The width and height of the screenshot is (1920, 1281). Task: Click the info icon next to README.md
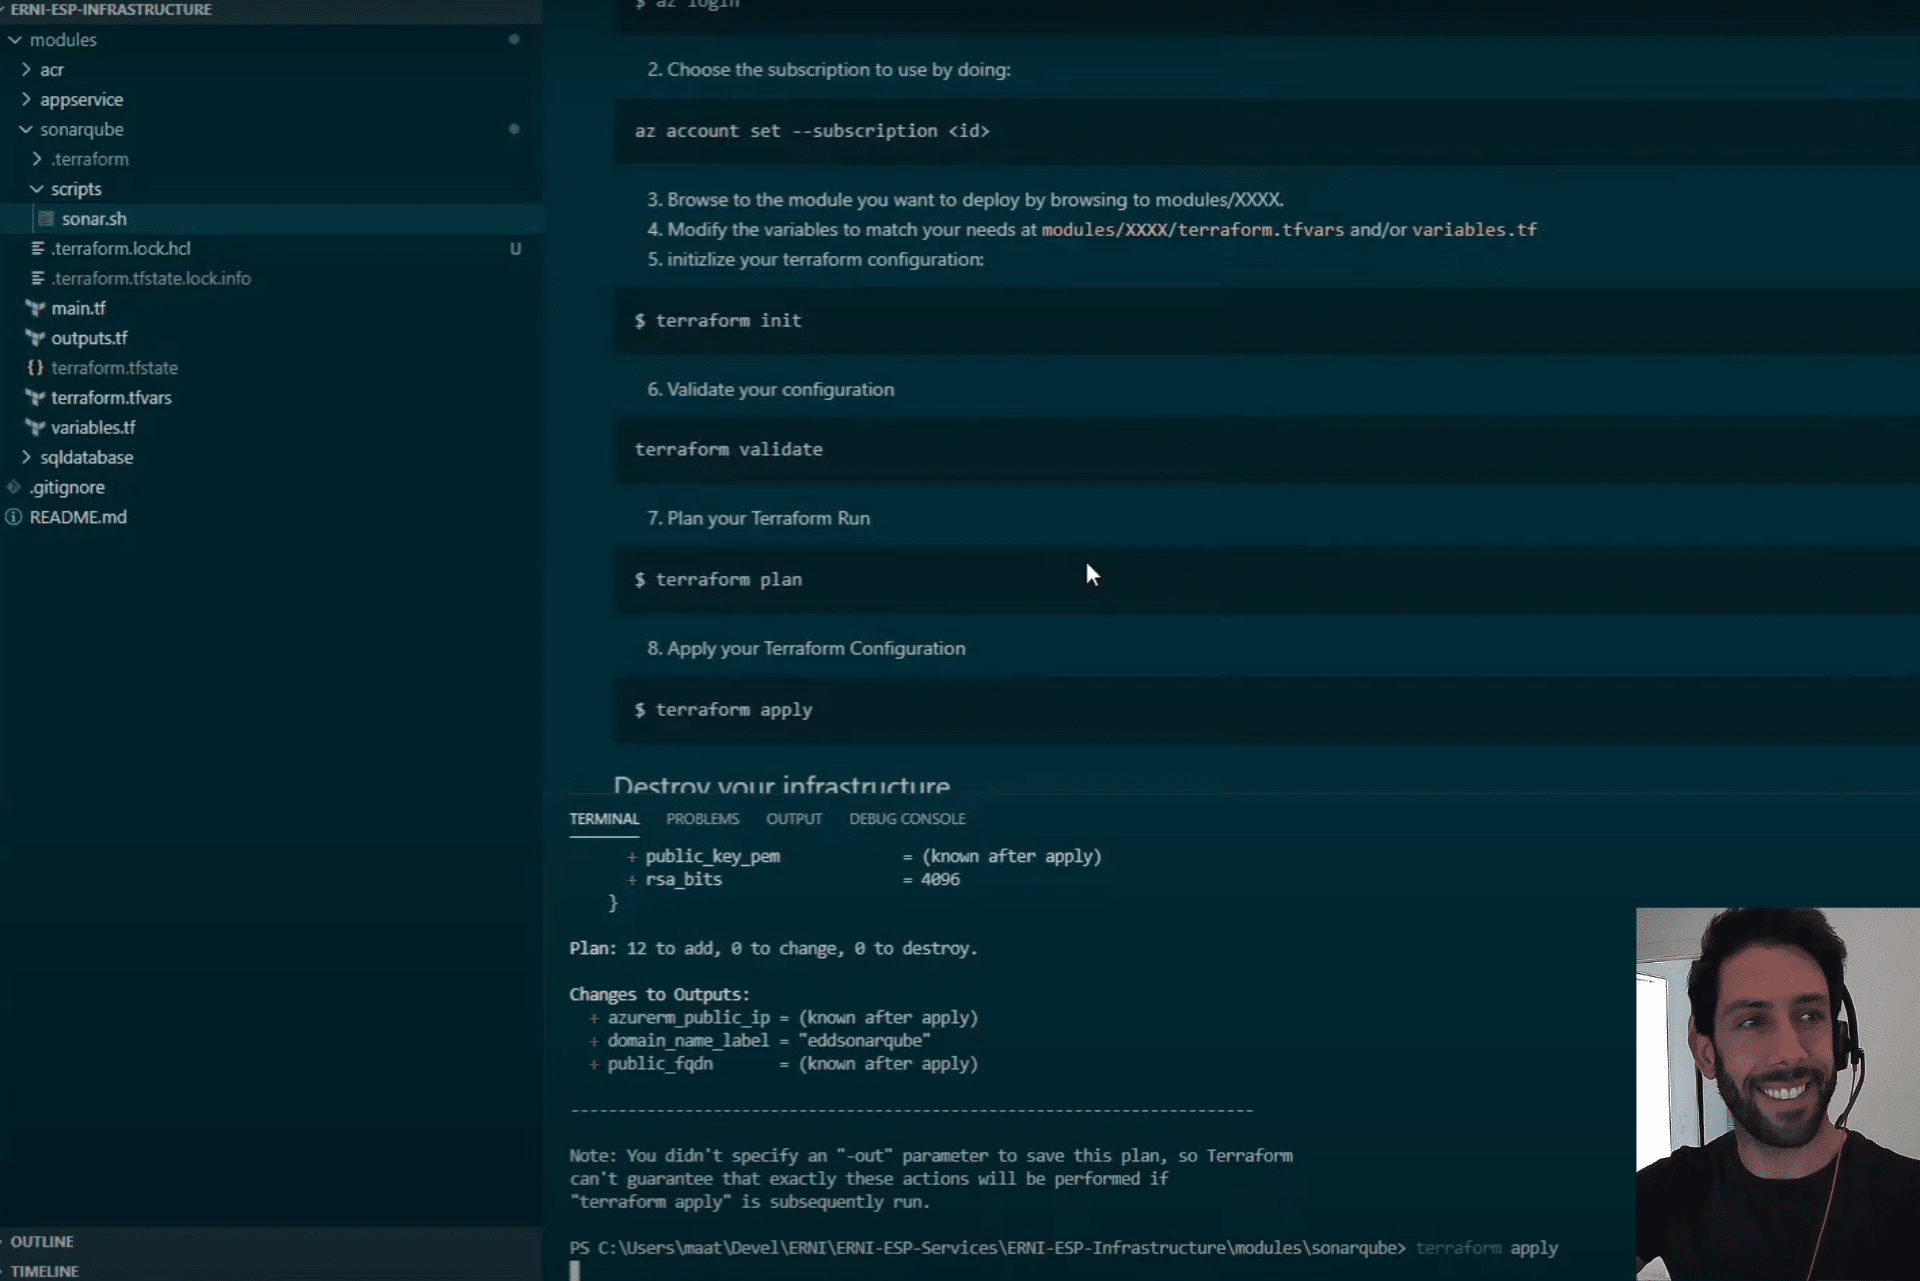pyautogui.click(x=14, y=517)
